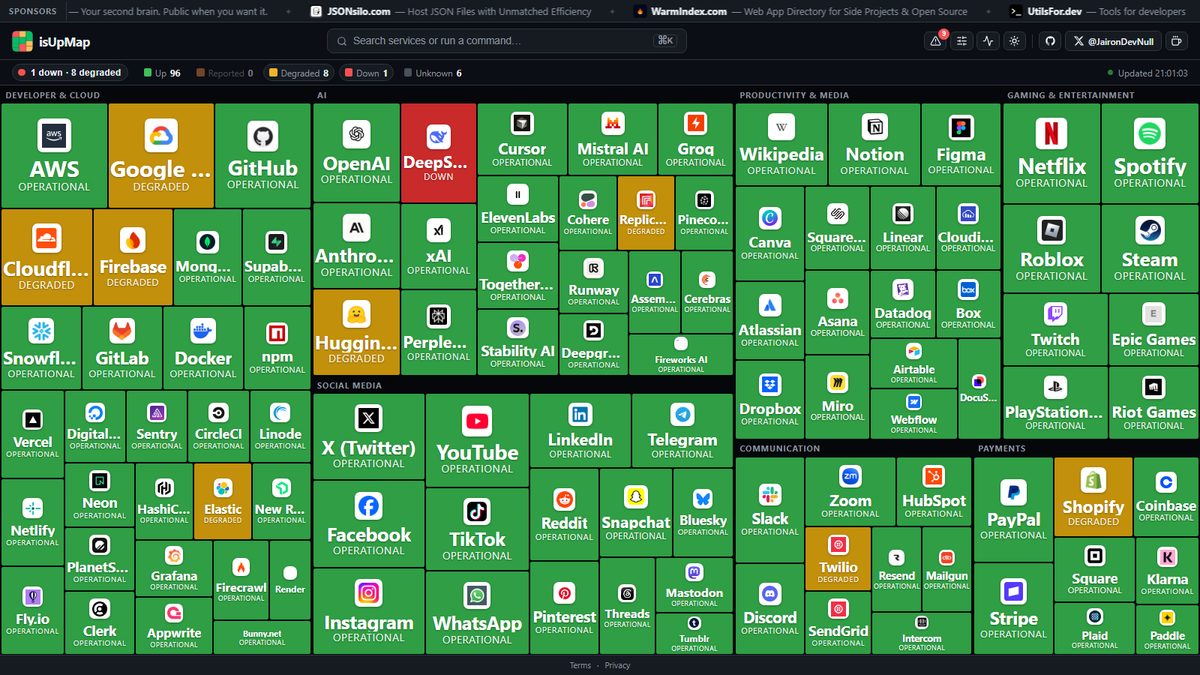Open the Spotify tile
The width and height of the screenshot is (1200, 675).
[x=1150, y=153]
